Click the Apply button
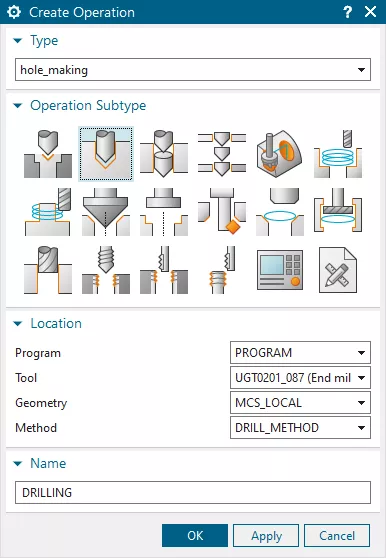386x558 pixels. click(266, 536)
